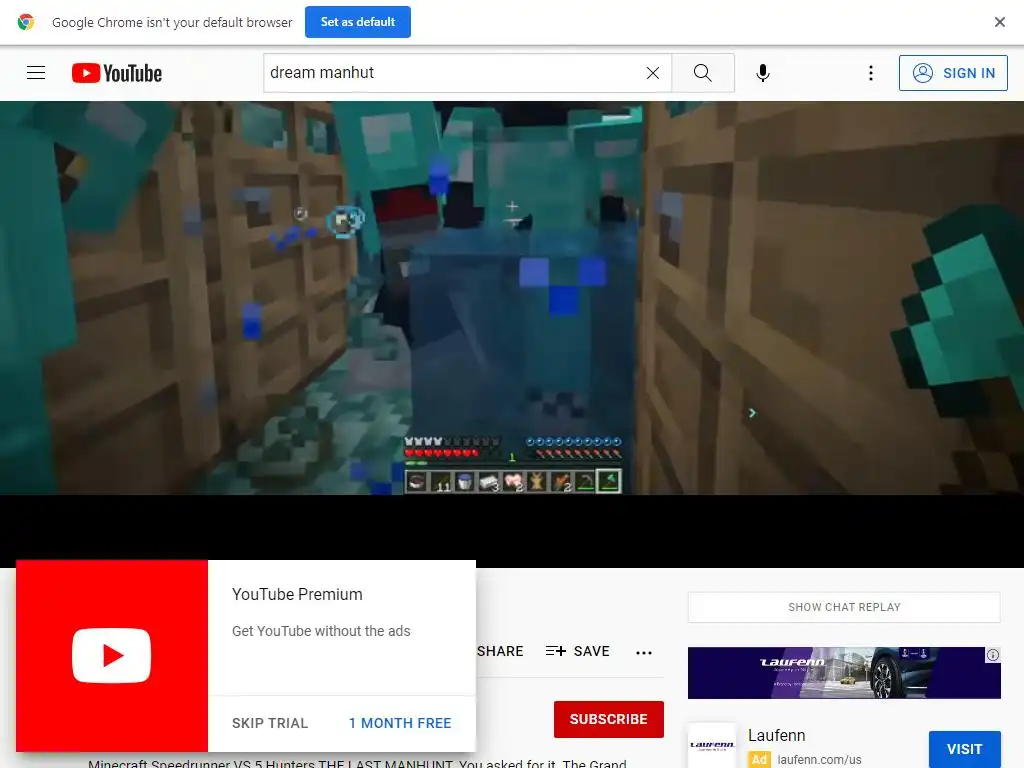This screenshot has height=768, width=1024.
Task: Click the ad info icon on Laufenn banner
Action: (x=993, y=655)
